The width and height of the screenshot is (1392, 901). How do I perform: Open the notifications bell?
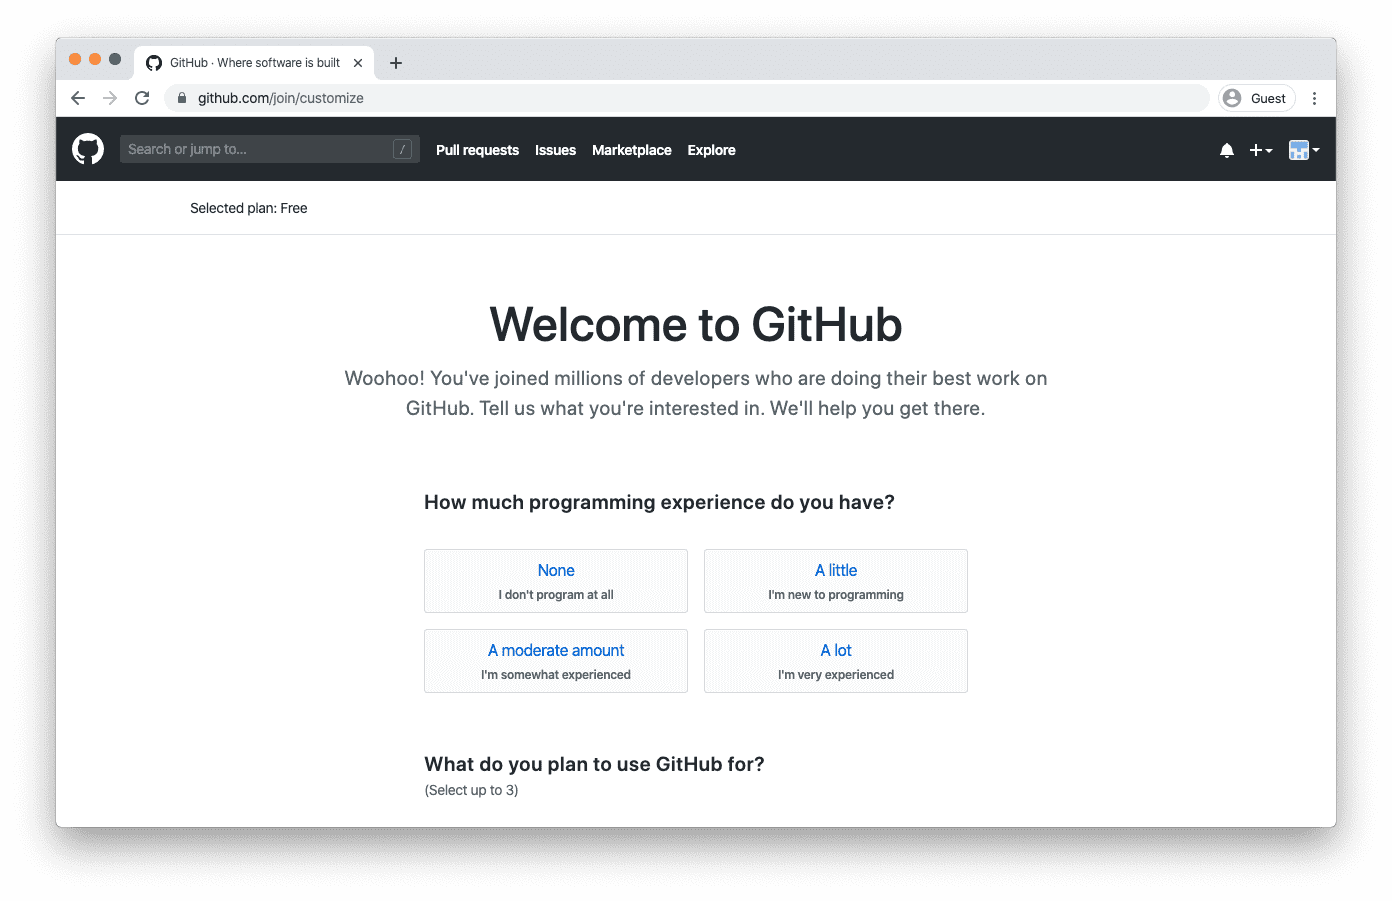coord(1227,150)
